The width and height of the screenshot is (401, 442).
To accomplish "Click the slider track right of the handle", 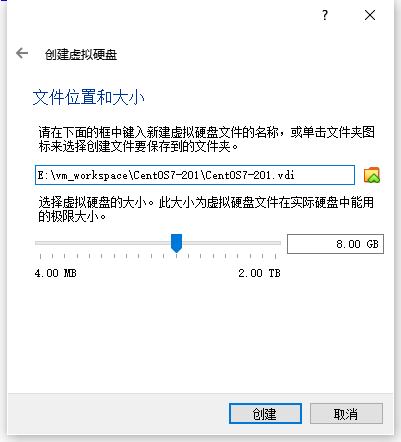I will click(x=231, y=243).
